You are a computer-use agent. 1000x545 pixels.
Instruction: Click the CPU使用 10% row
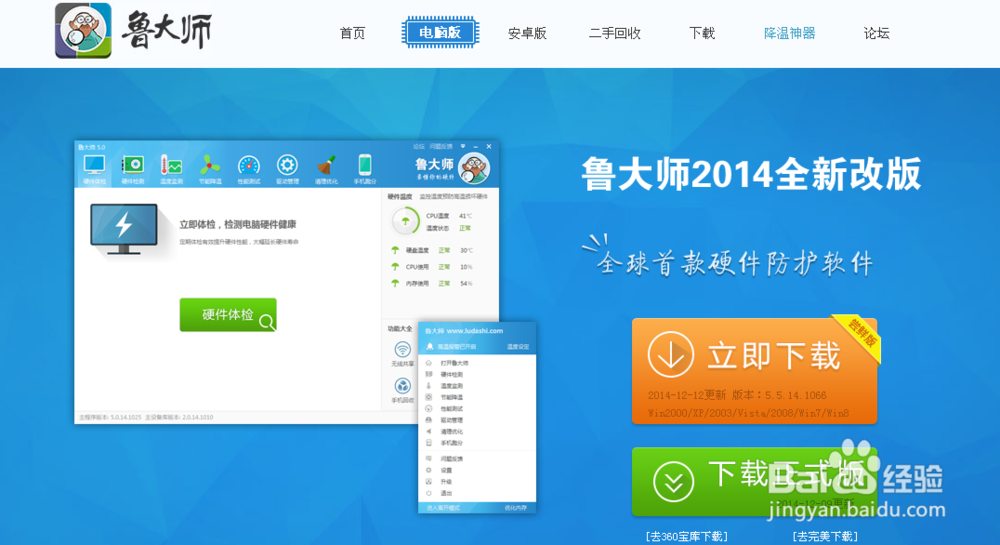(432, 267)
